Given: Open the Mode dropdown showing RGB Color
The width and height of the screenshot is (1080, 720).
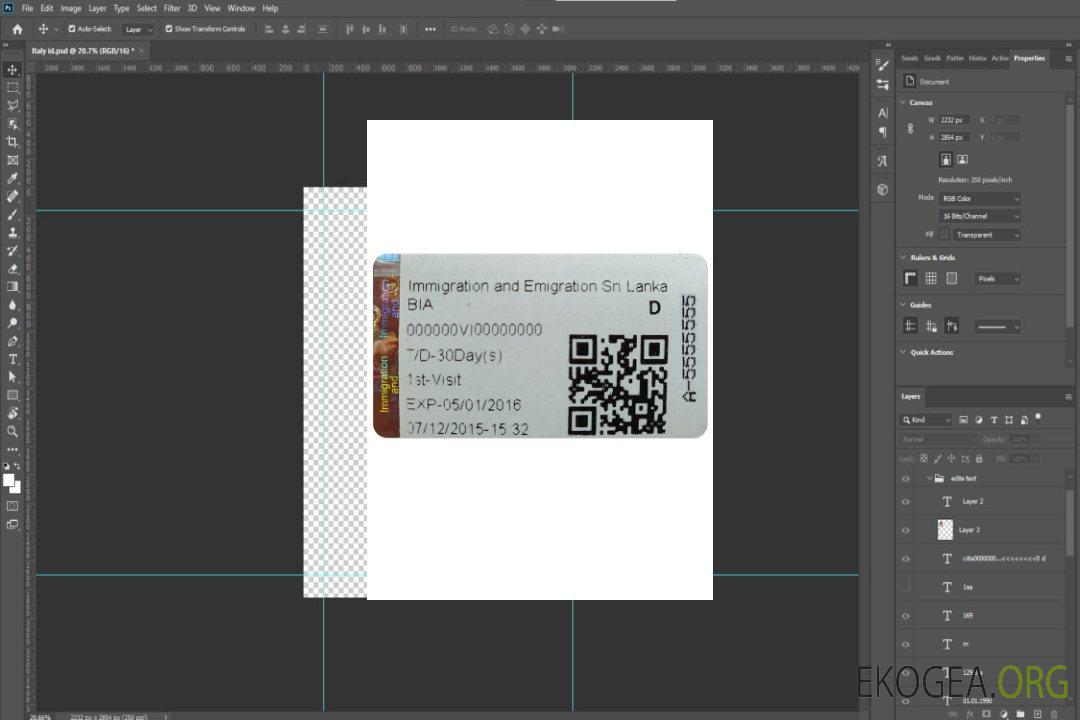Looking at the screenshot, I should [x=980, y=198].
